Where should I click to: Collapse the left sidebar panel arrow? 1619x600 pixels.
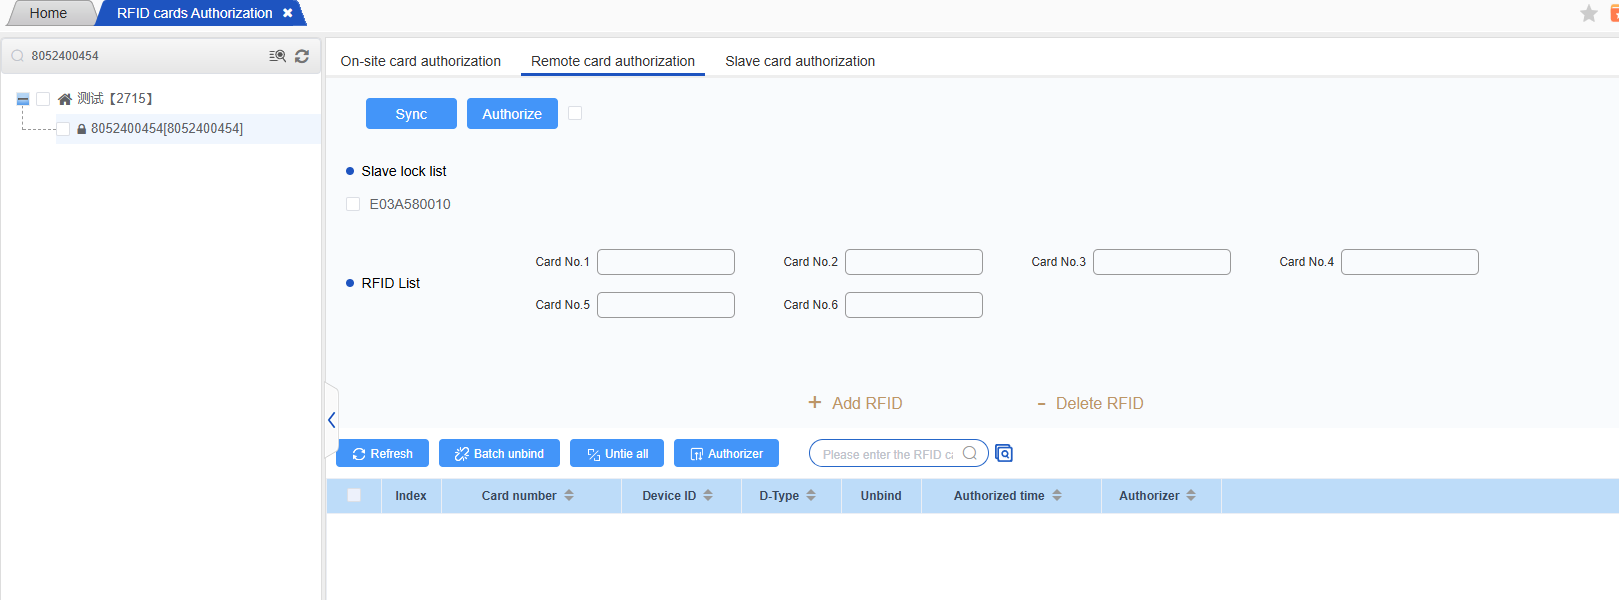coord(332,420)
